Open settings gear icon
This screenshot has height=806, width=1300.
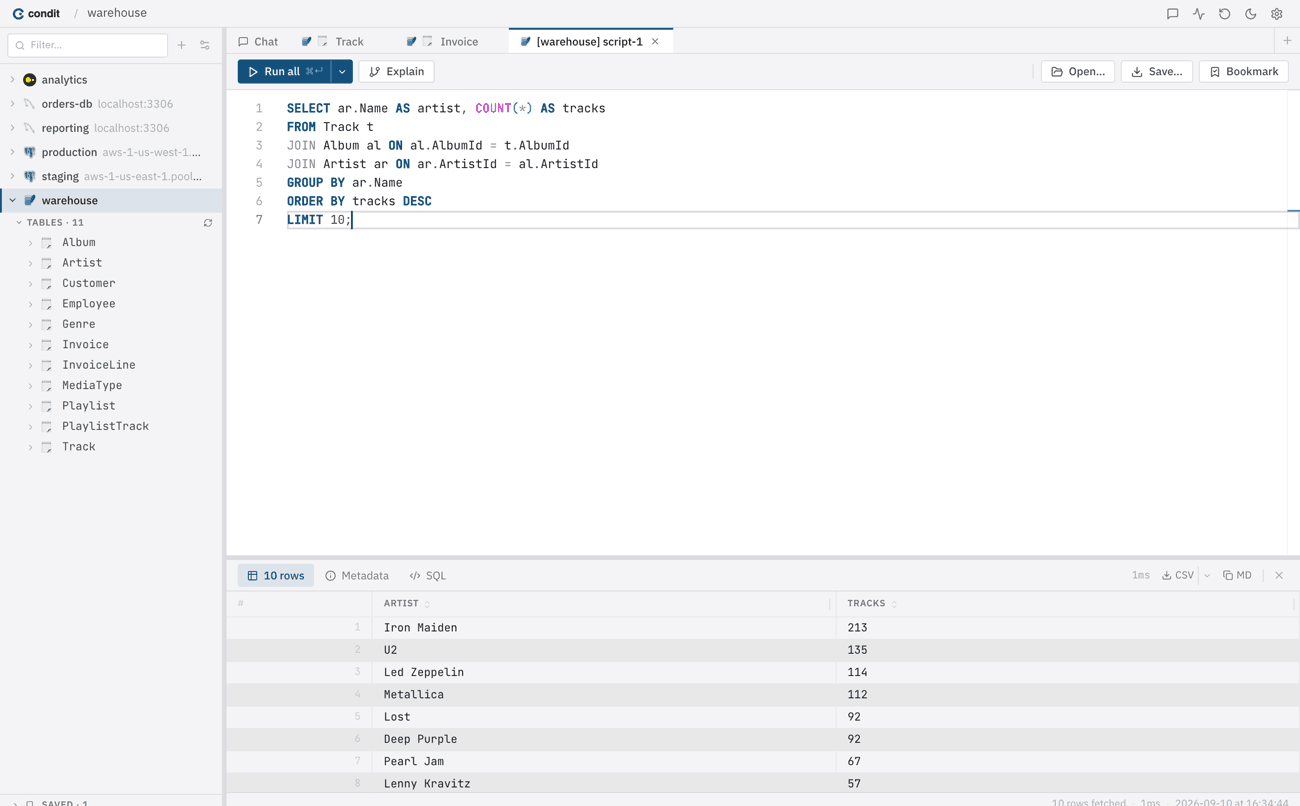click(1276, 14)
